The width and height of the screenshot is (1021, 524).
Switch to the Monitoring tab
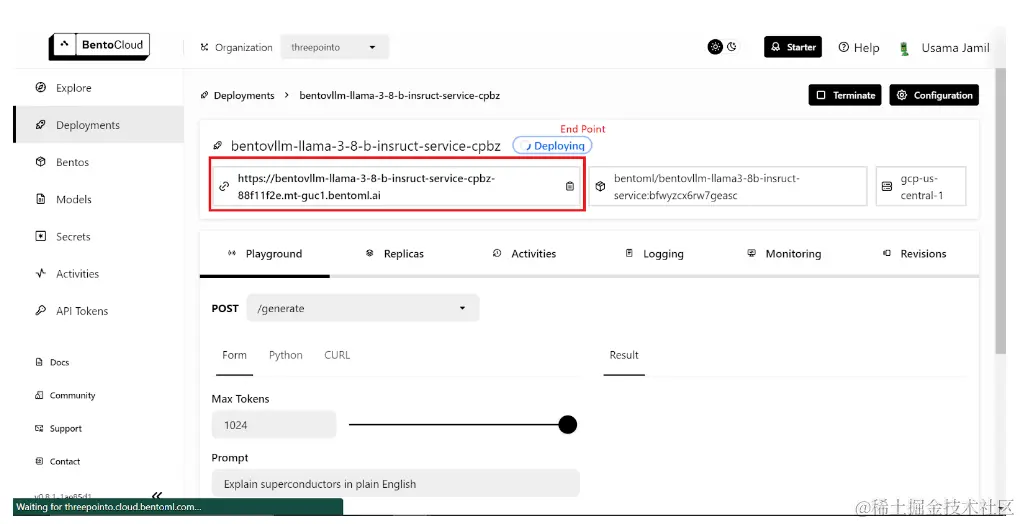pyautogui.click(x=784, y=254)
